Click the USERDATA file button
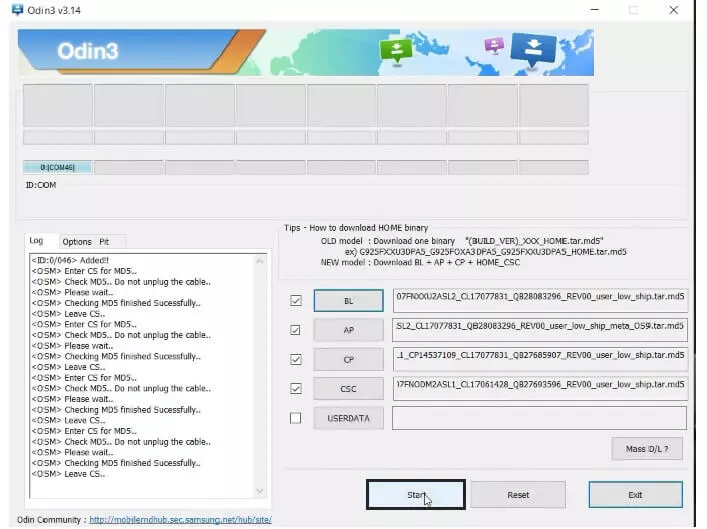 [349, 418]
